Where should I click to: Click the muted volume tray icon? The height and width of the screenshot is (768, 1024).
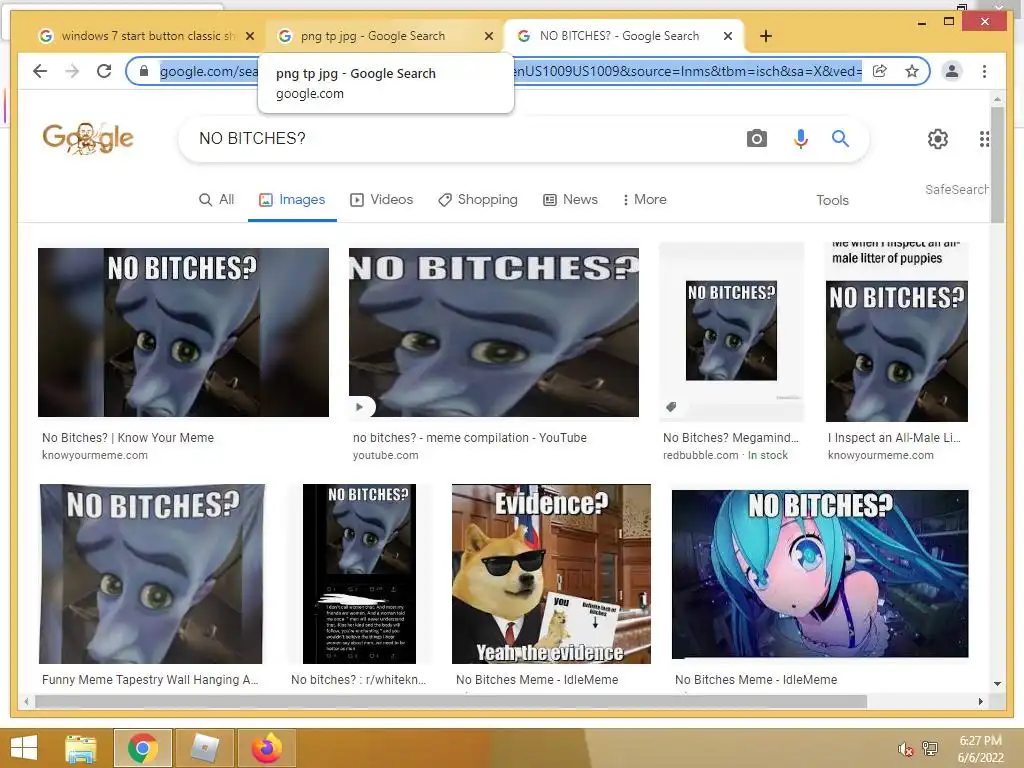(905, 749)
